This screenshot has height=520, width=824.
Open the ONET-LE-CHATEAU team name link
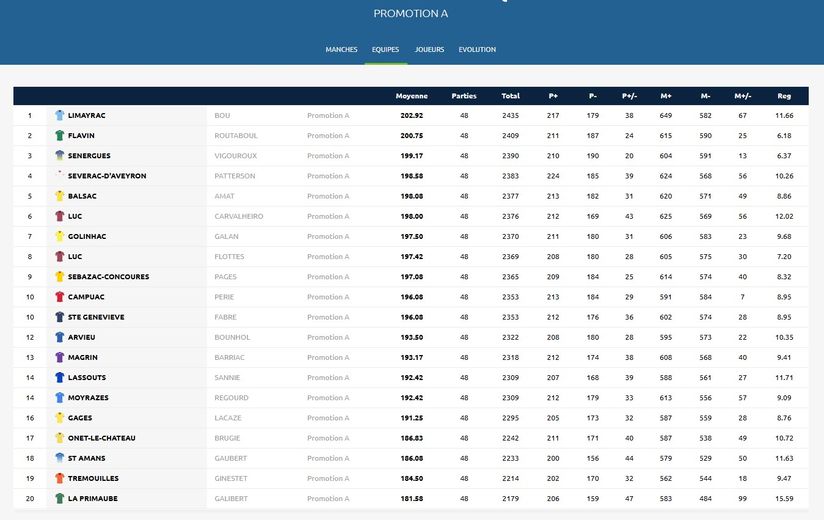(x=101, y=438)
